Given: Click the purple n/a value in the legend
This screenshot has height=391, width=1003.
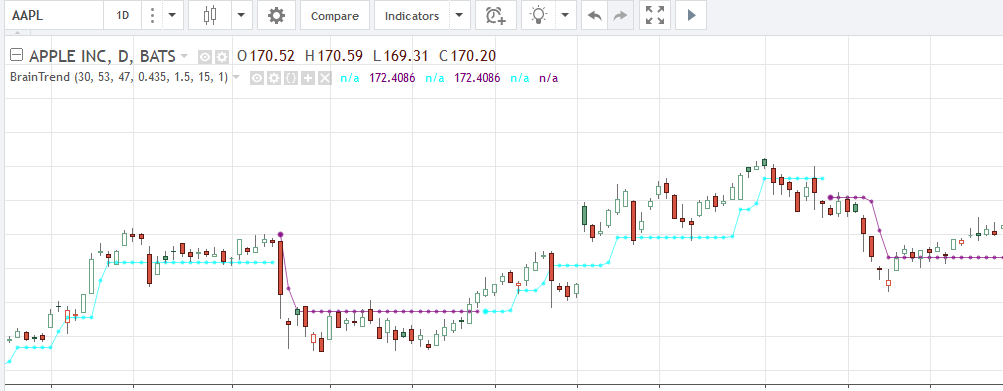Looking at the screenshot, I should pos(548,78).
